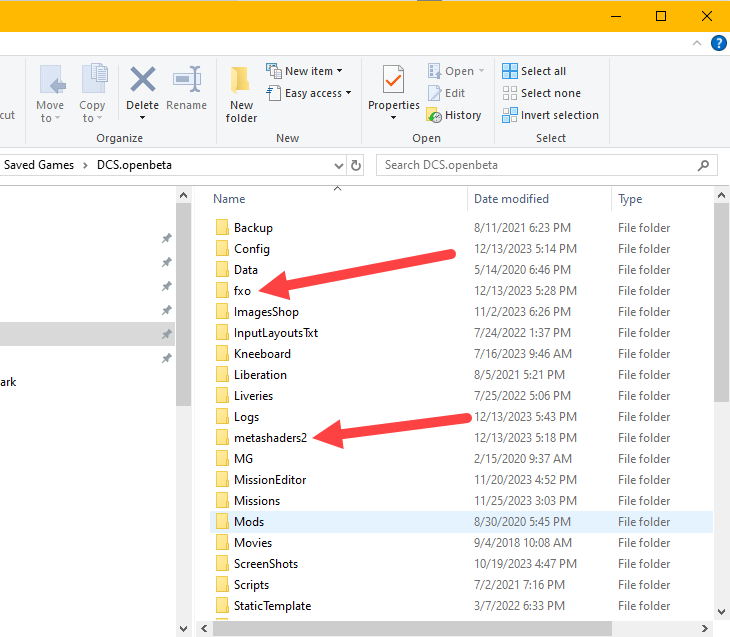Viewport: 730px width, 637px height.
Task: Refresh the DCS.openbeta folder view
Action: tap(356, 165)
